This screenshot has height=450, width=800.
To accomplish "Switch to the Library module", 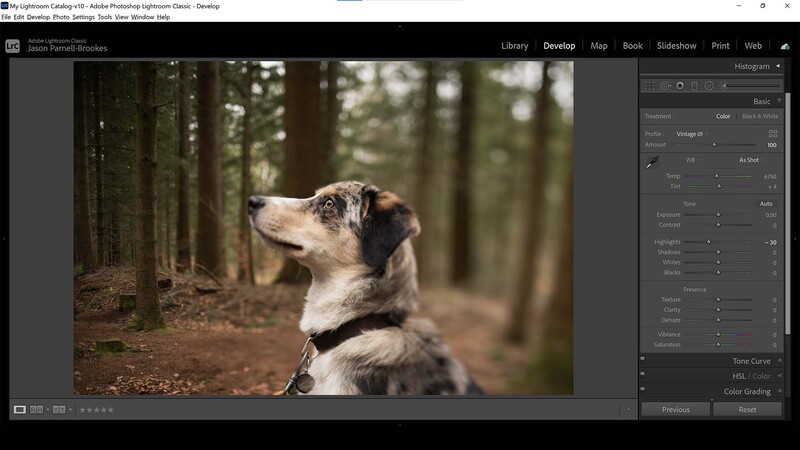I will [514, 46].
